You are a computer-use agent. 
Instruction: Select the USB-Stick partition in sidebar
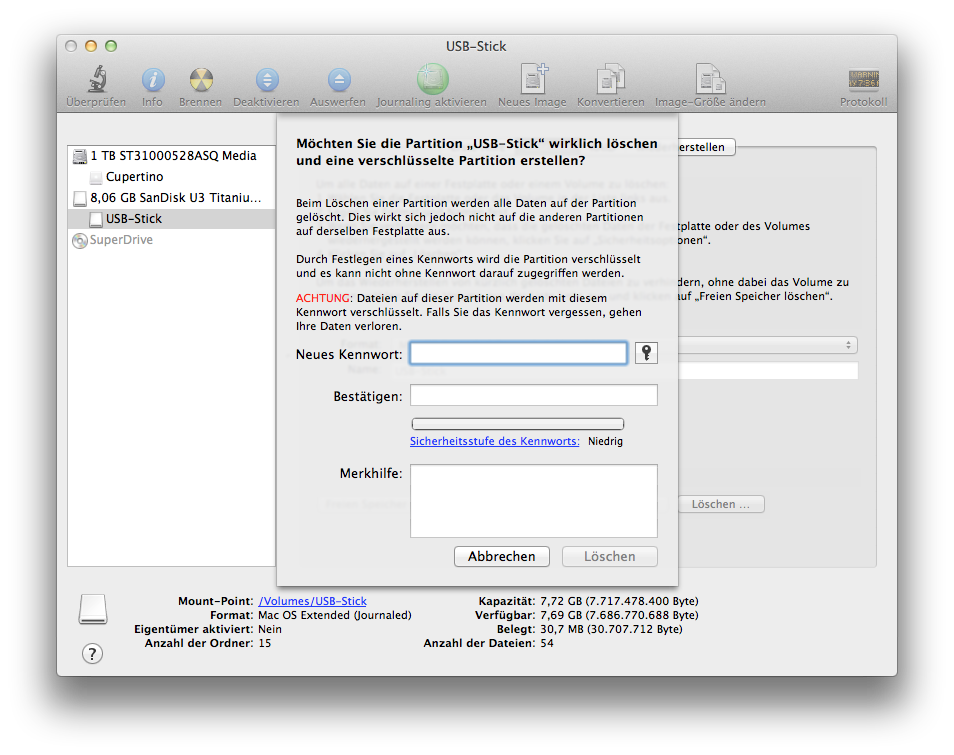(x=172, y=218)
